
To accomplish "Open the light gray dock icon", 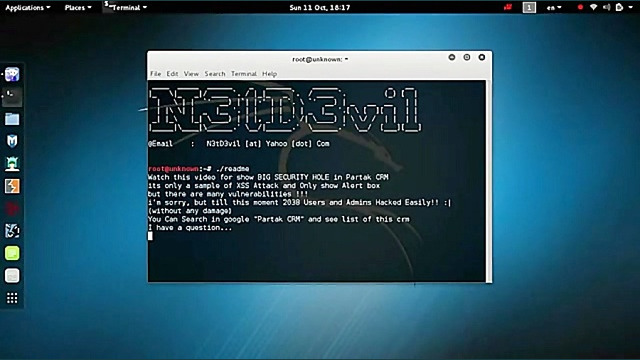I will [x=12, y=276].
